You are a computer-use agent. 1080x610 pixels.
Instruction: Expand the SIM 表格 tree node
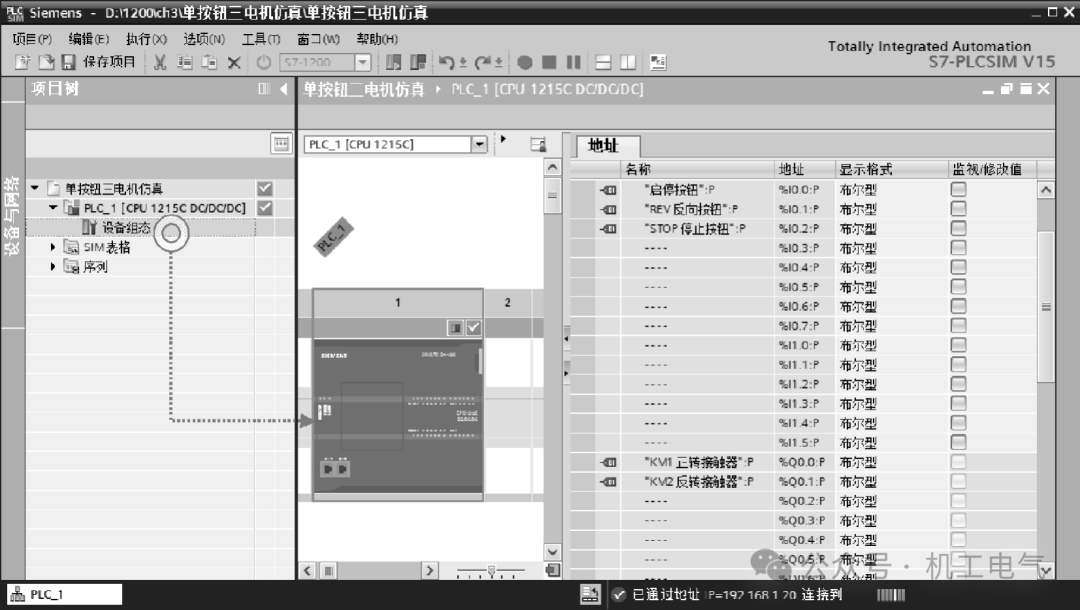pos(53,246)
